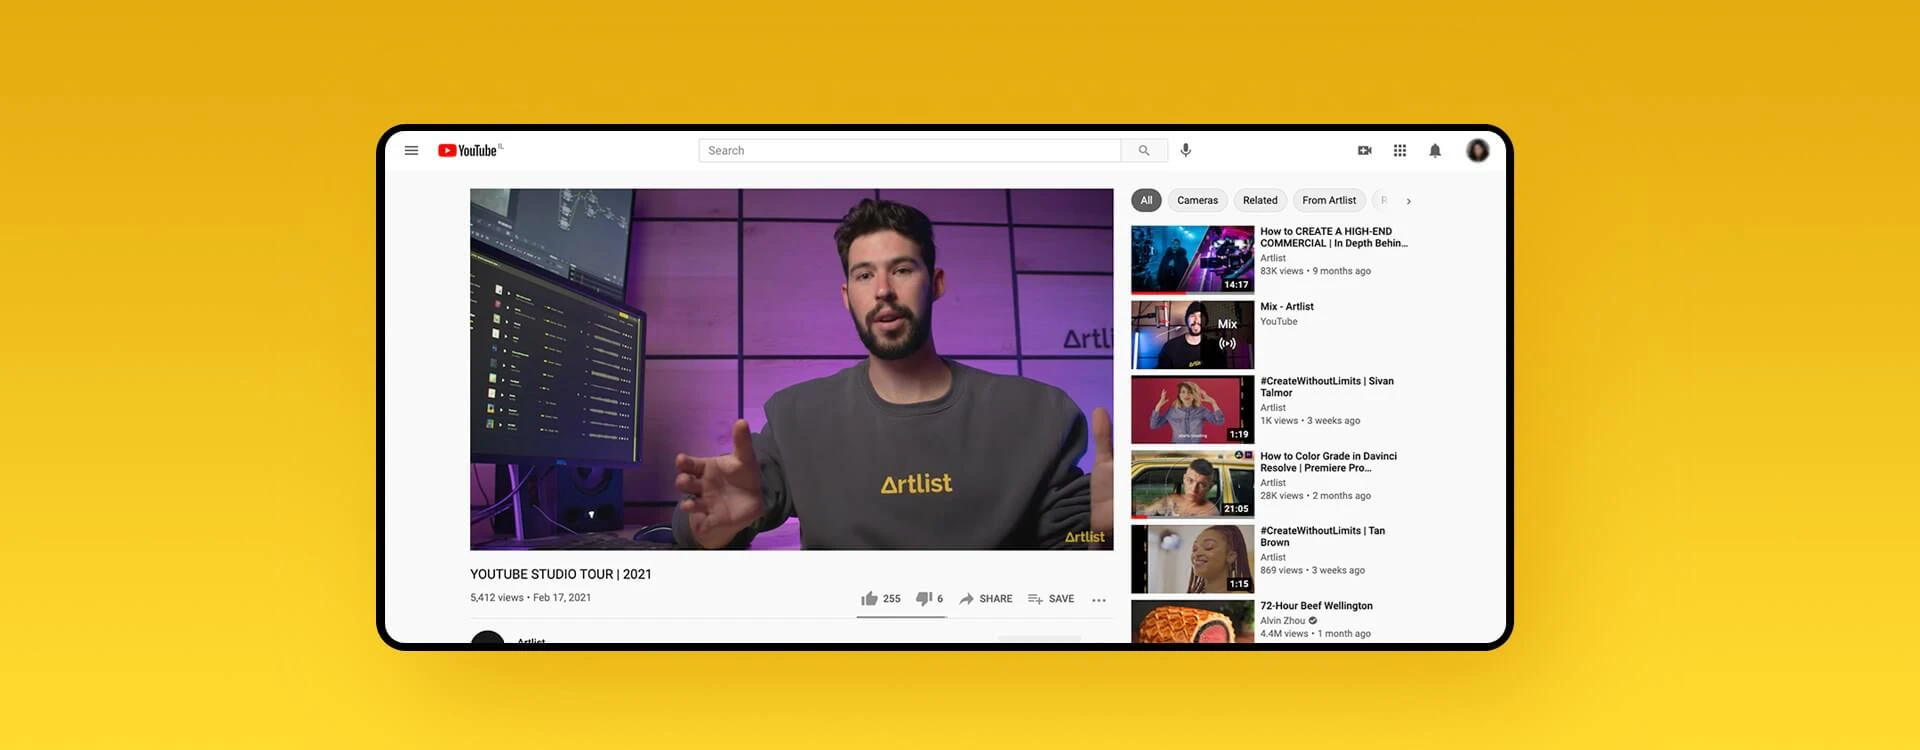Open the Tan Brown video thumbnail
The width and height of the screenshot is (1920, 750).
point(1192,560)
